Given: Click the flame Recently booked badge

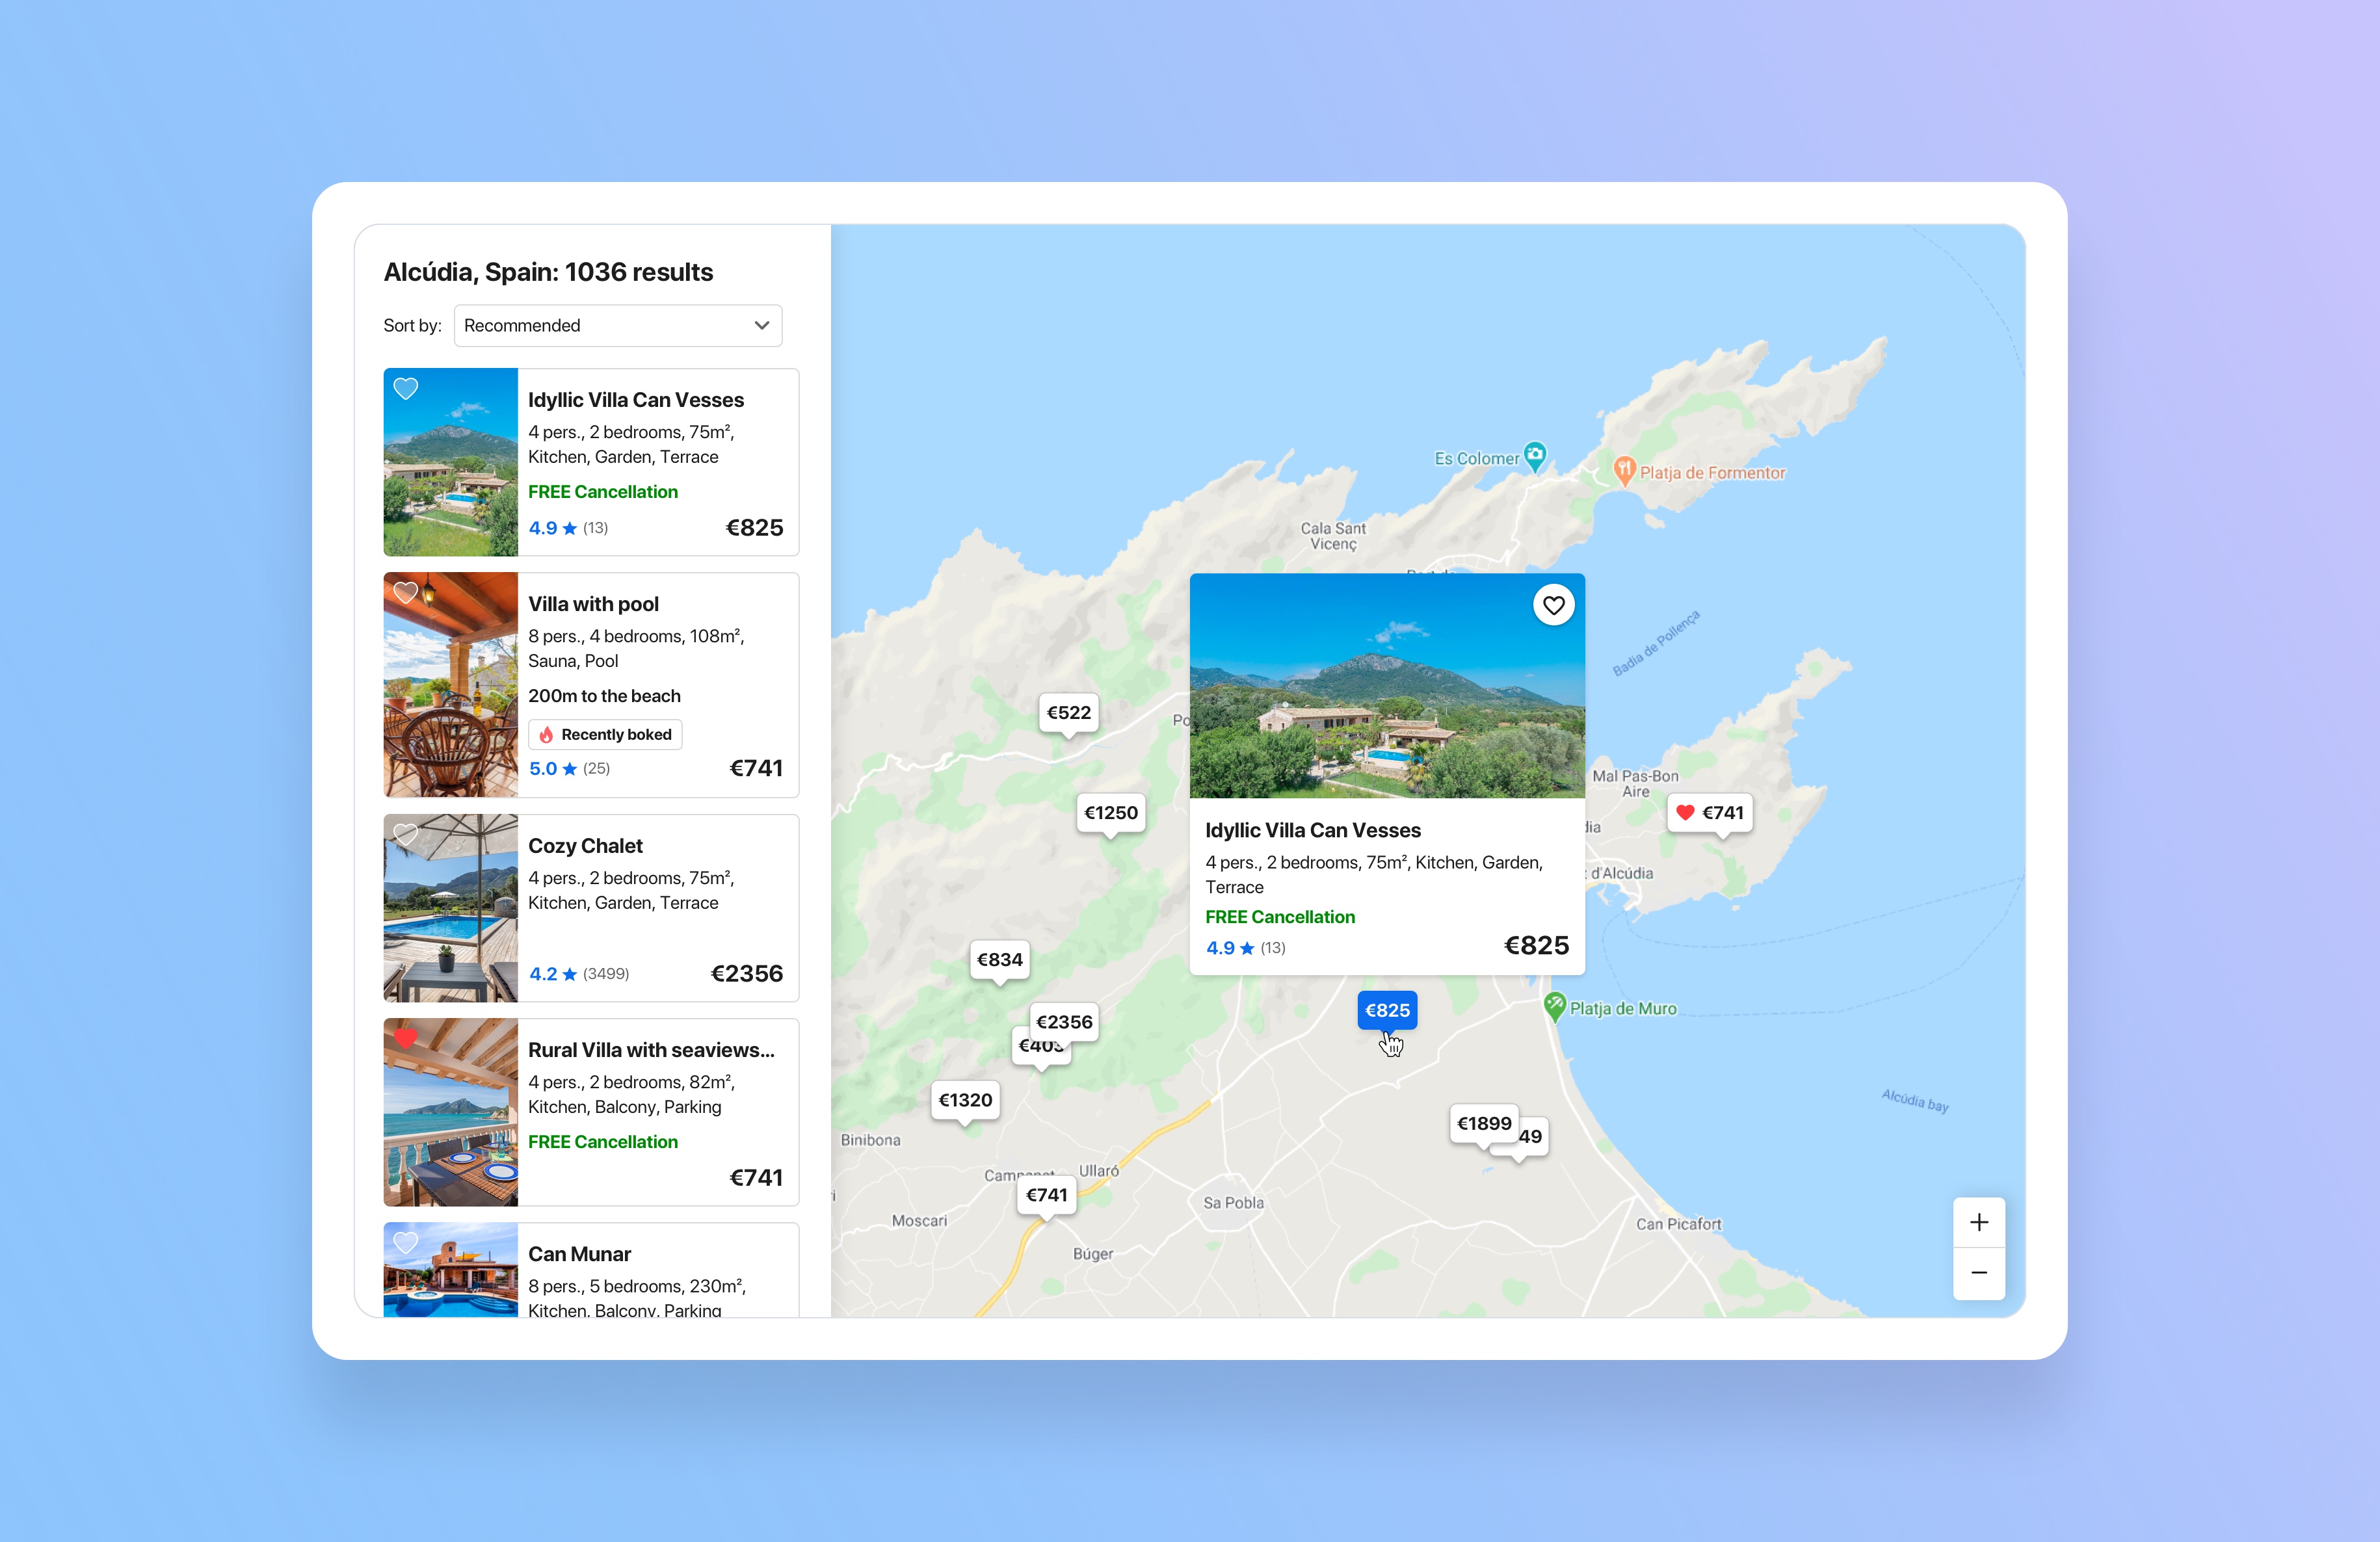Looking at the screenshot, I should pos(605,734).
